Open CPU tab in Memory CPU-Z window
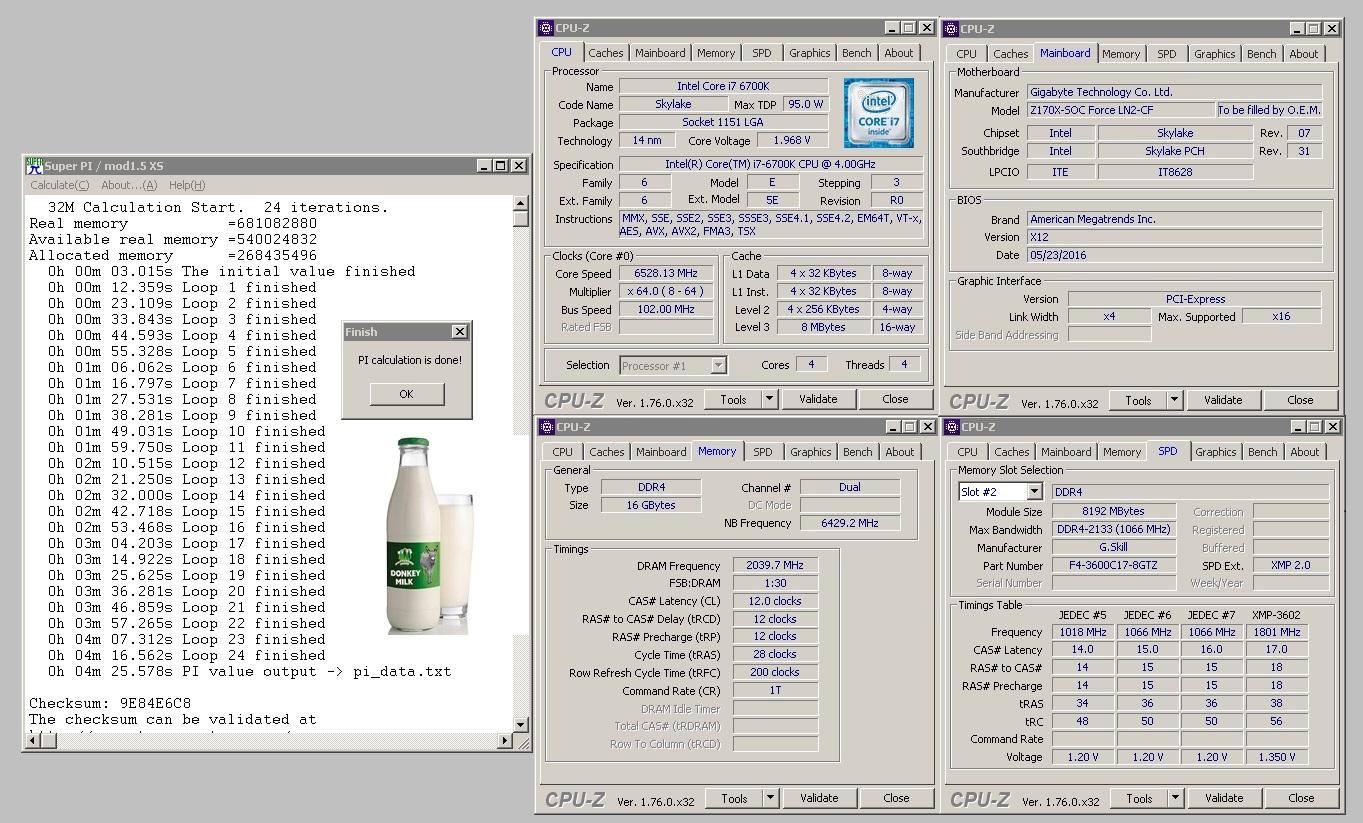 pyautogui.click(x=563, y=452)
